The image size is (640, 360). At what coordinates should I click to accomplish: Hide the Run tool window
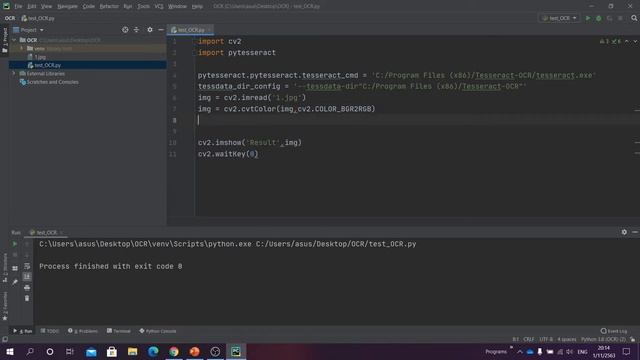pos(635,232)
